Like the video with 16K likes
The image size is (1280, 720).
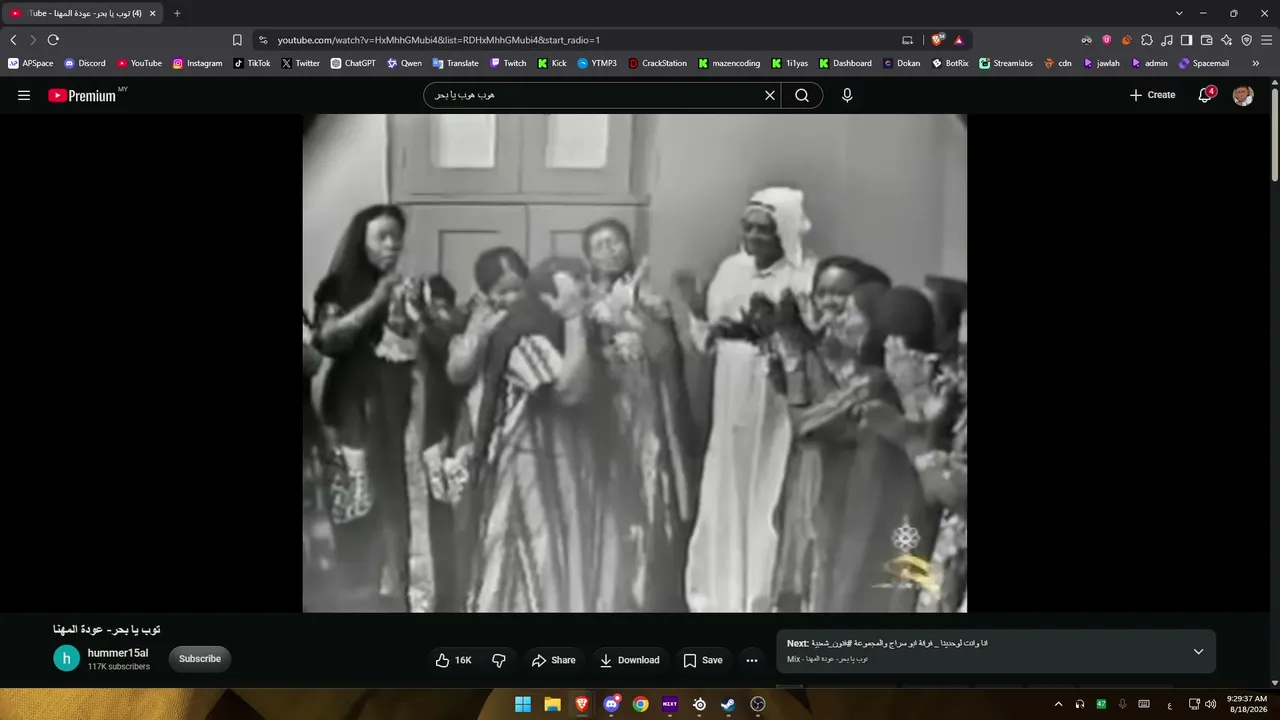tap(454, 660)
